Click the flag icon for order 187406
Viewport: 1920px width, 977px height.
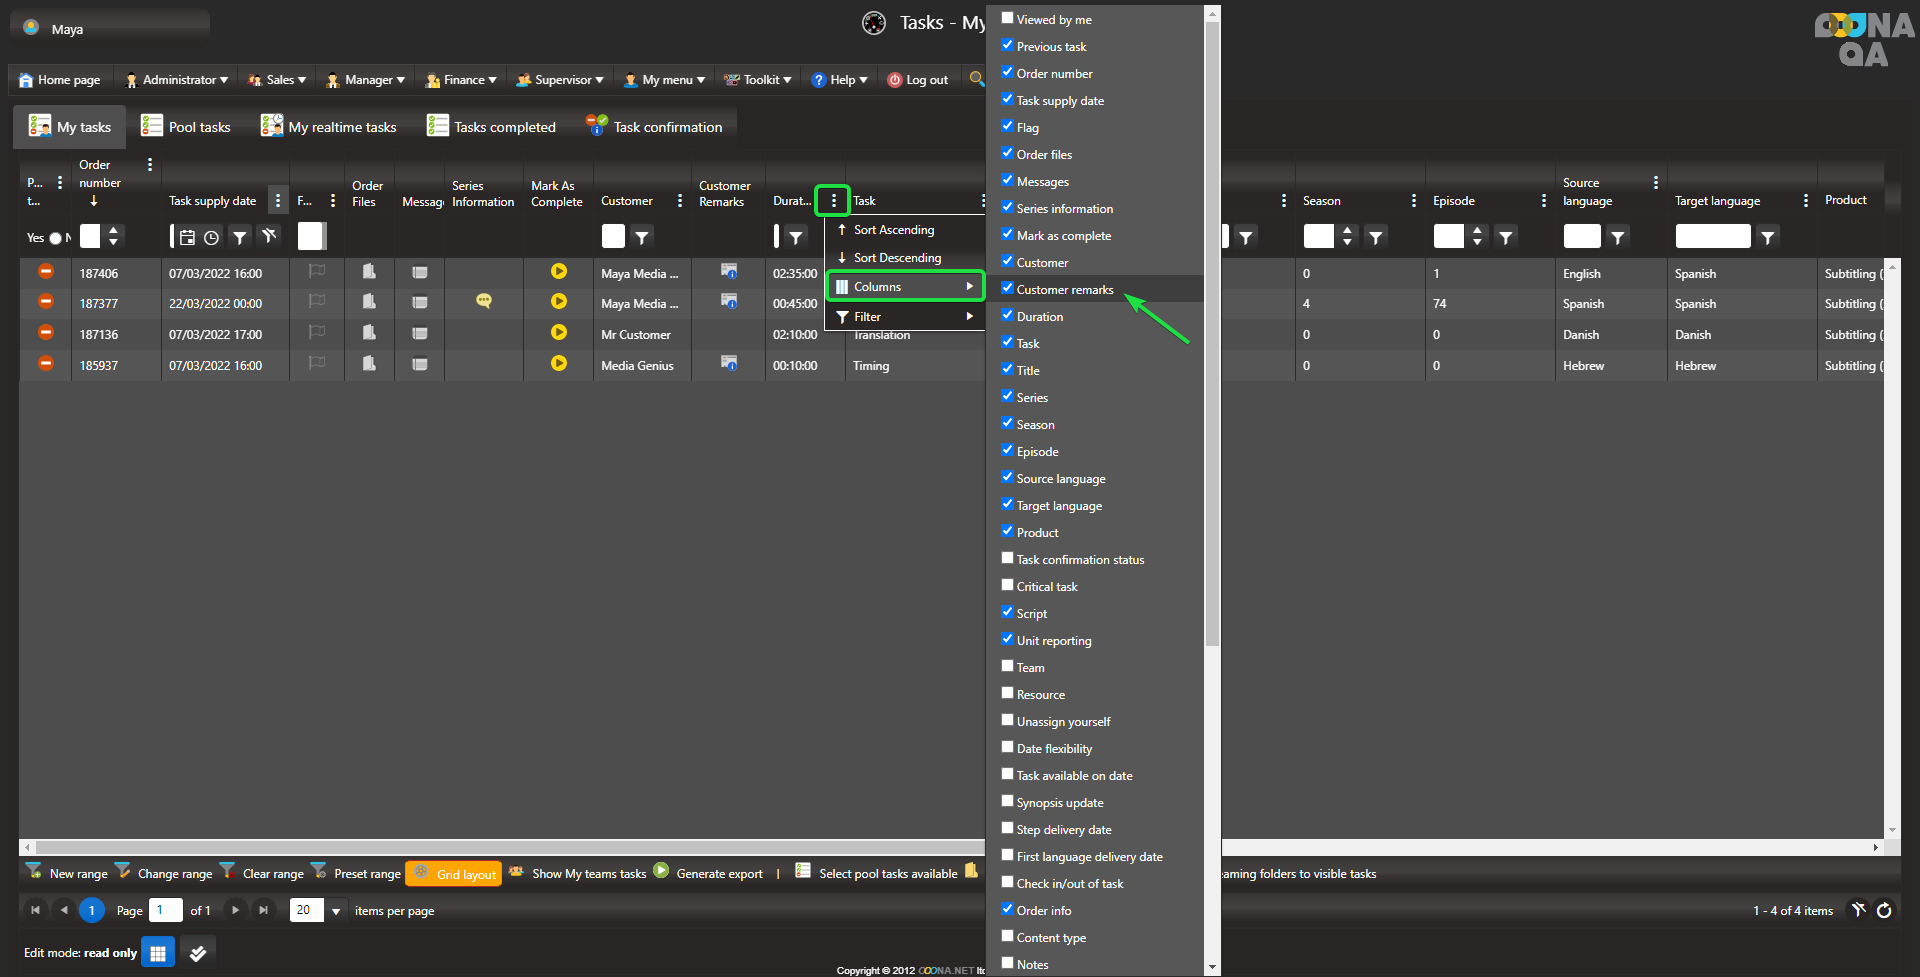pos(317,272)
